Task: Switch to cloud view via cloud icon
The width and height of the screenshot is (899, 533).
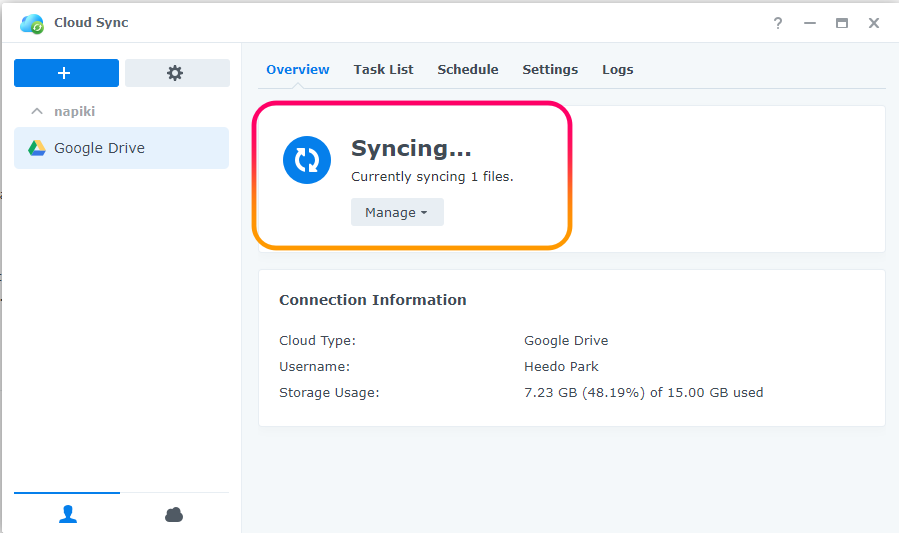Action: point(174,515)
